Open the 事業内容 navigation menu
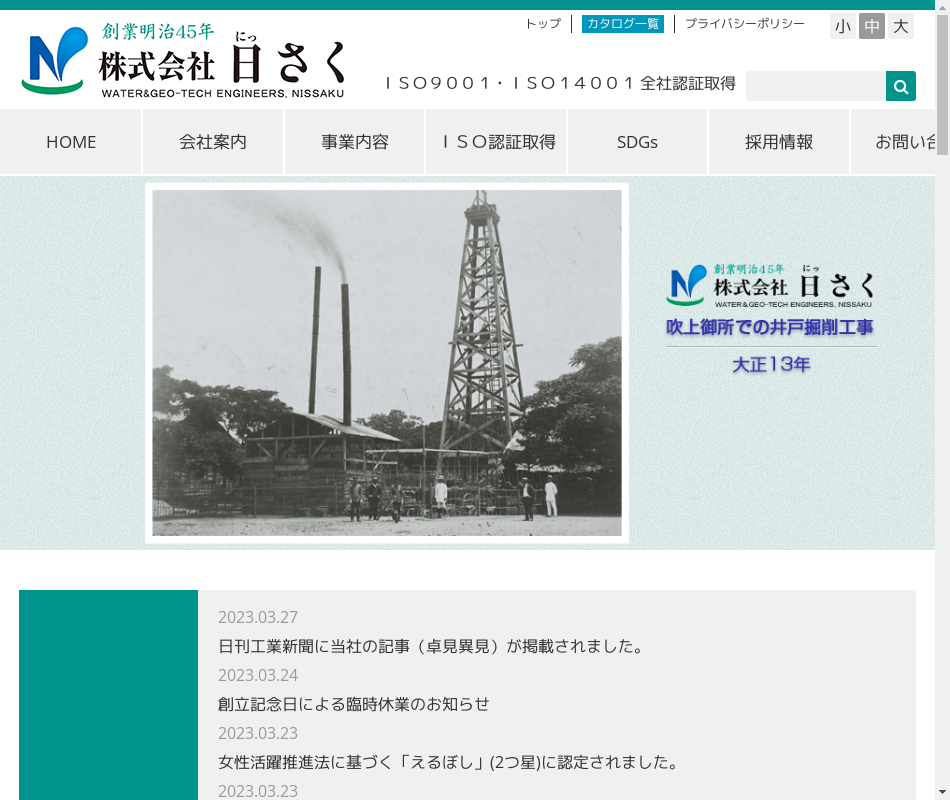Image resolution: width=950 pixels, height=800 pixels. (x=355, y=142)
